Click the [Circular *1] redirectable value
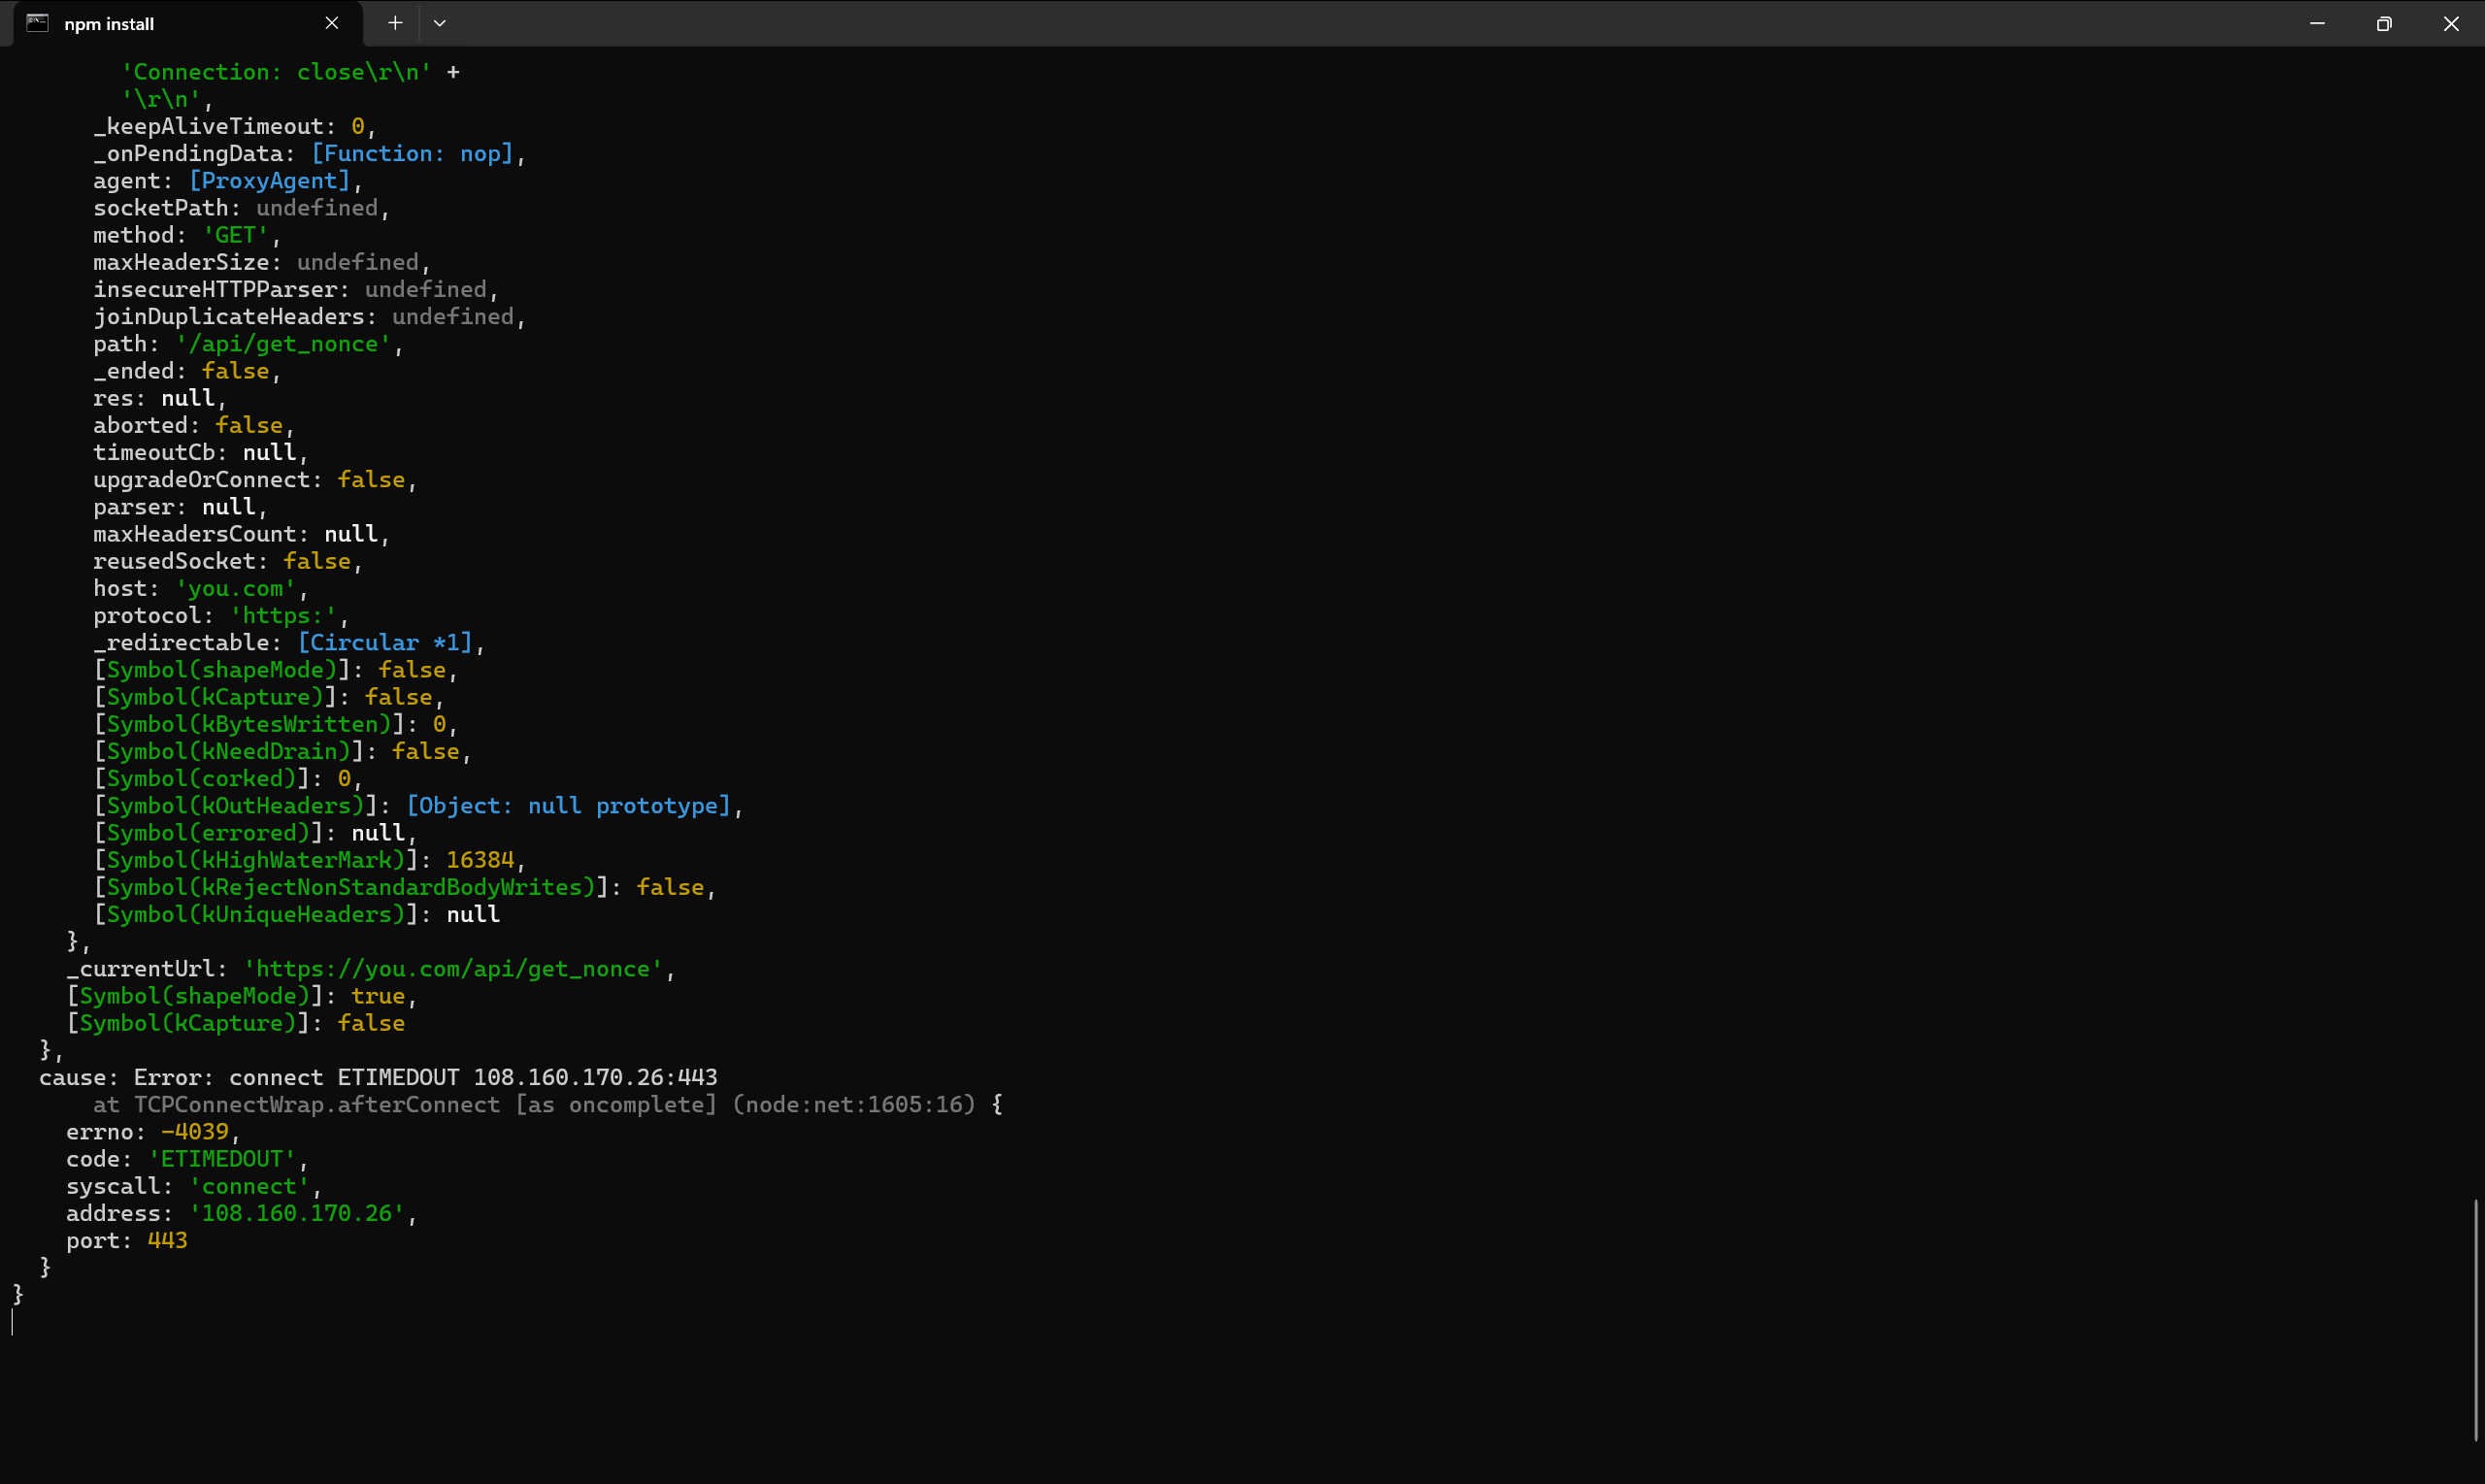 click(385, 643)
